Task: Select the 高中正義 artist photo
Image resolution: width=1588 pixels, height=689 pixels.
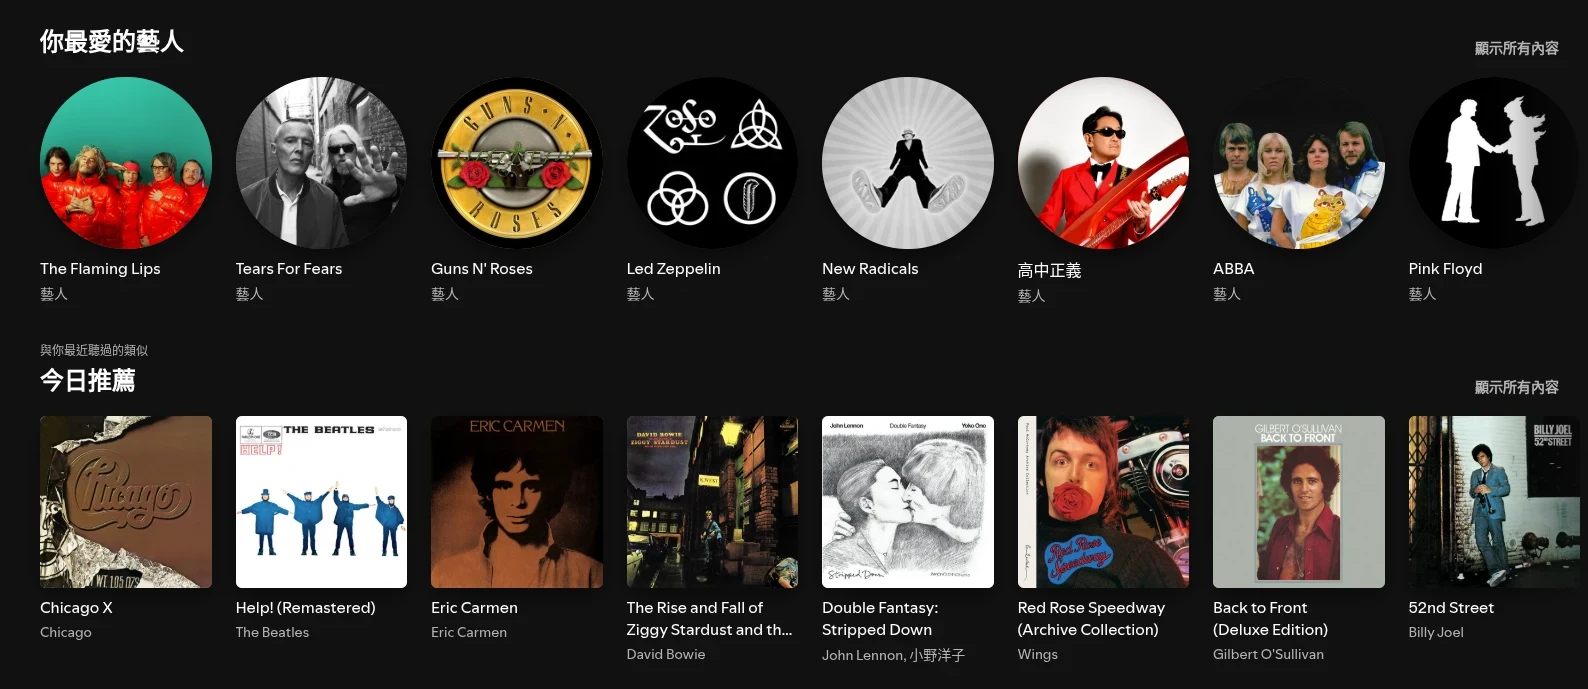Action: tap(1103, 163)
